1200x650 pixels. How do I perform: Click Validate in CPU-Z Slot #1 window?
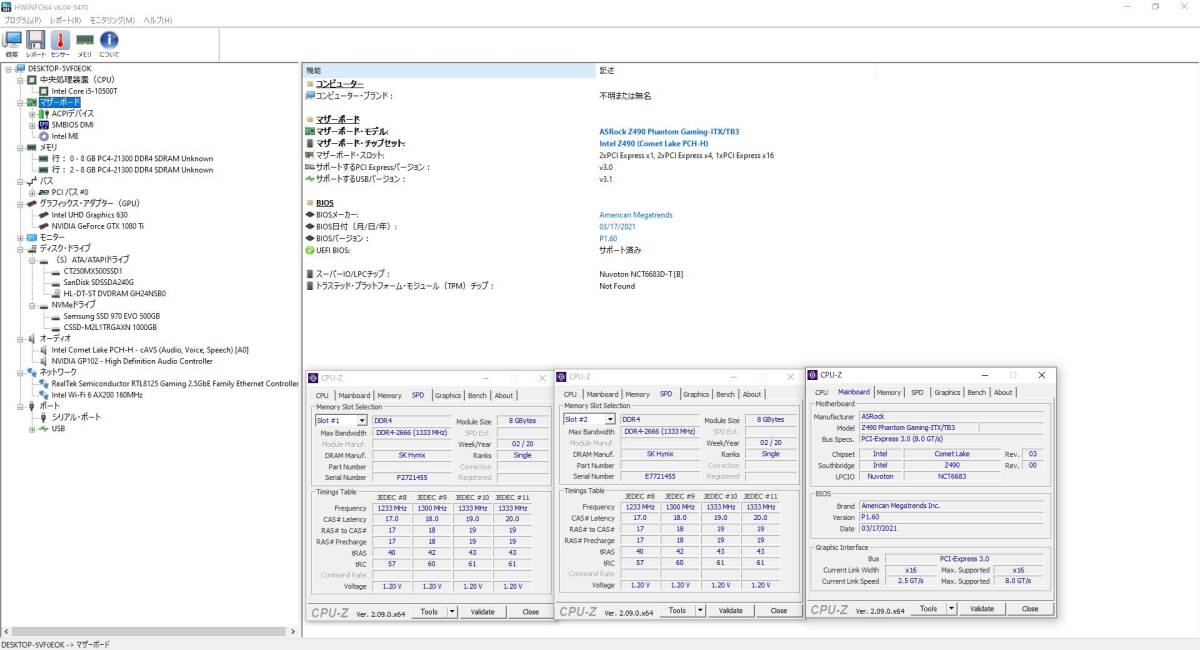click(483, 611)
